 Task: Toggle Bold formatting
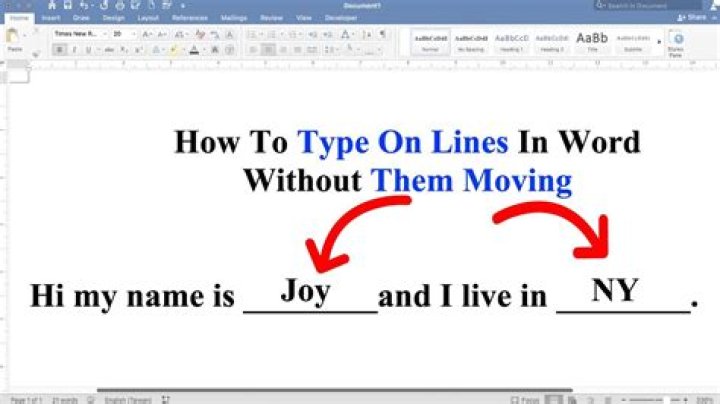(x=60, y=49)
